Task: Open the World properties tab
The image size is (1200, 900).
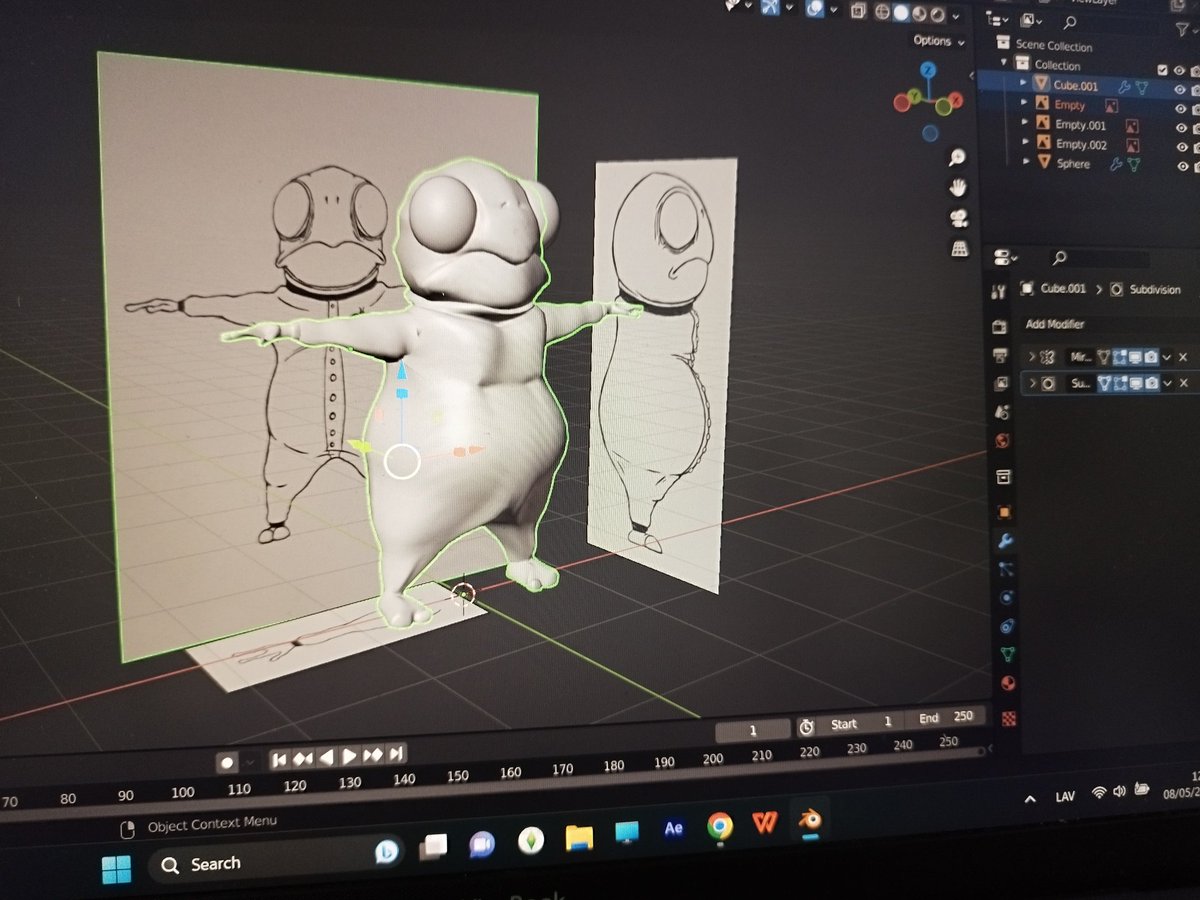Action: 1003,441
